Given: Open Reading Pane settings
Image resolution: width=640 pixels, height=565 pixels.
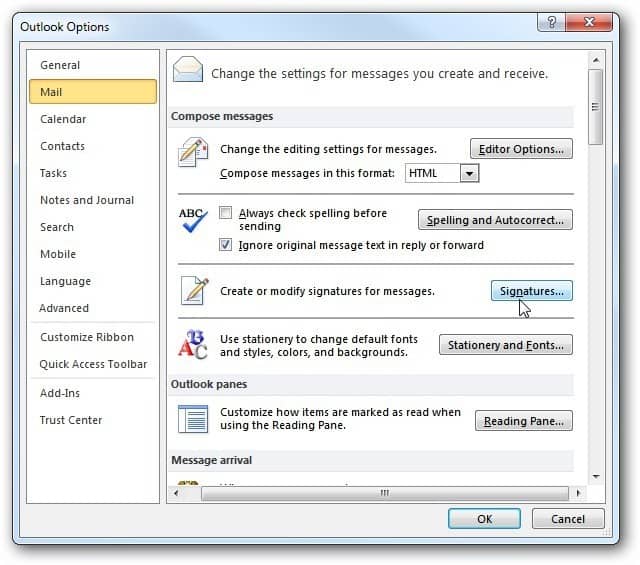Looking at the screenshot, I should [x=524, y=421].
